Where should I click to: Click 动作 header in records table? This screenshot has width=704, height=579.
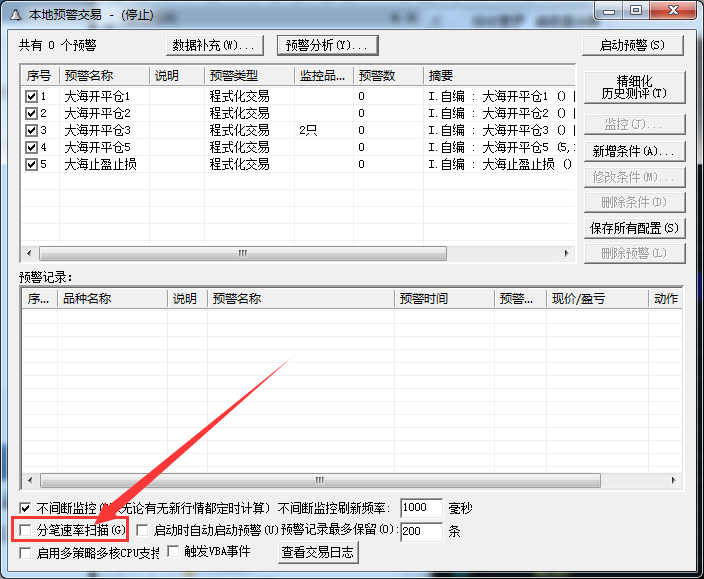point(666,298)
